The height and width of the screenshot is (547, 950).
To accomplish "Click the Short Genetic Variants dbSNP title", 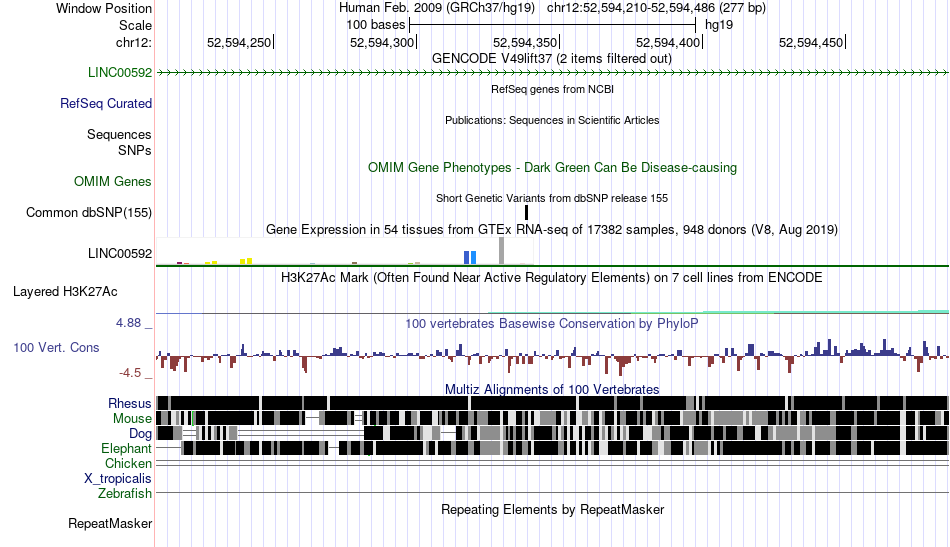I will (551, 199).
